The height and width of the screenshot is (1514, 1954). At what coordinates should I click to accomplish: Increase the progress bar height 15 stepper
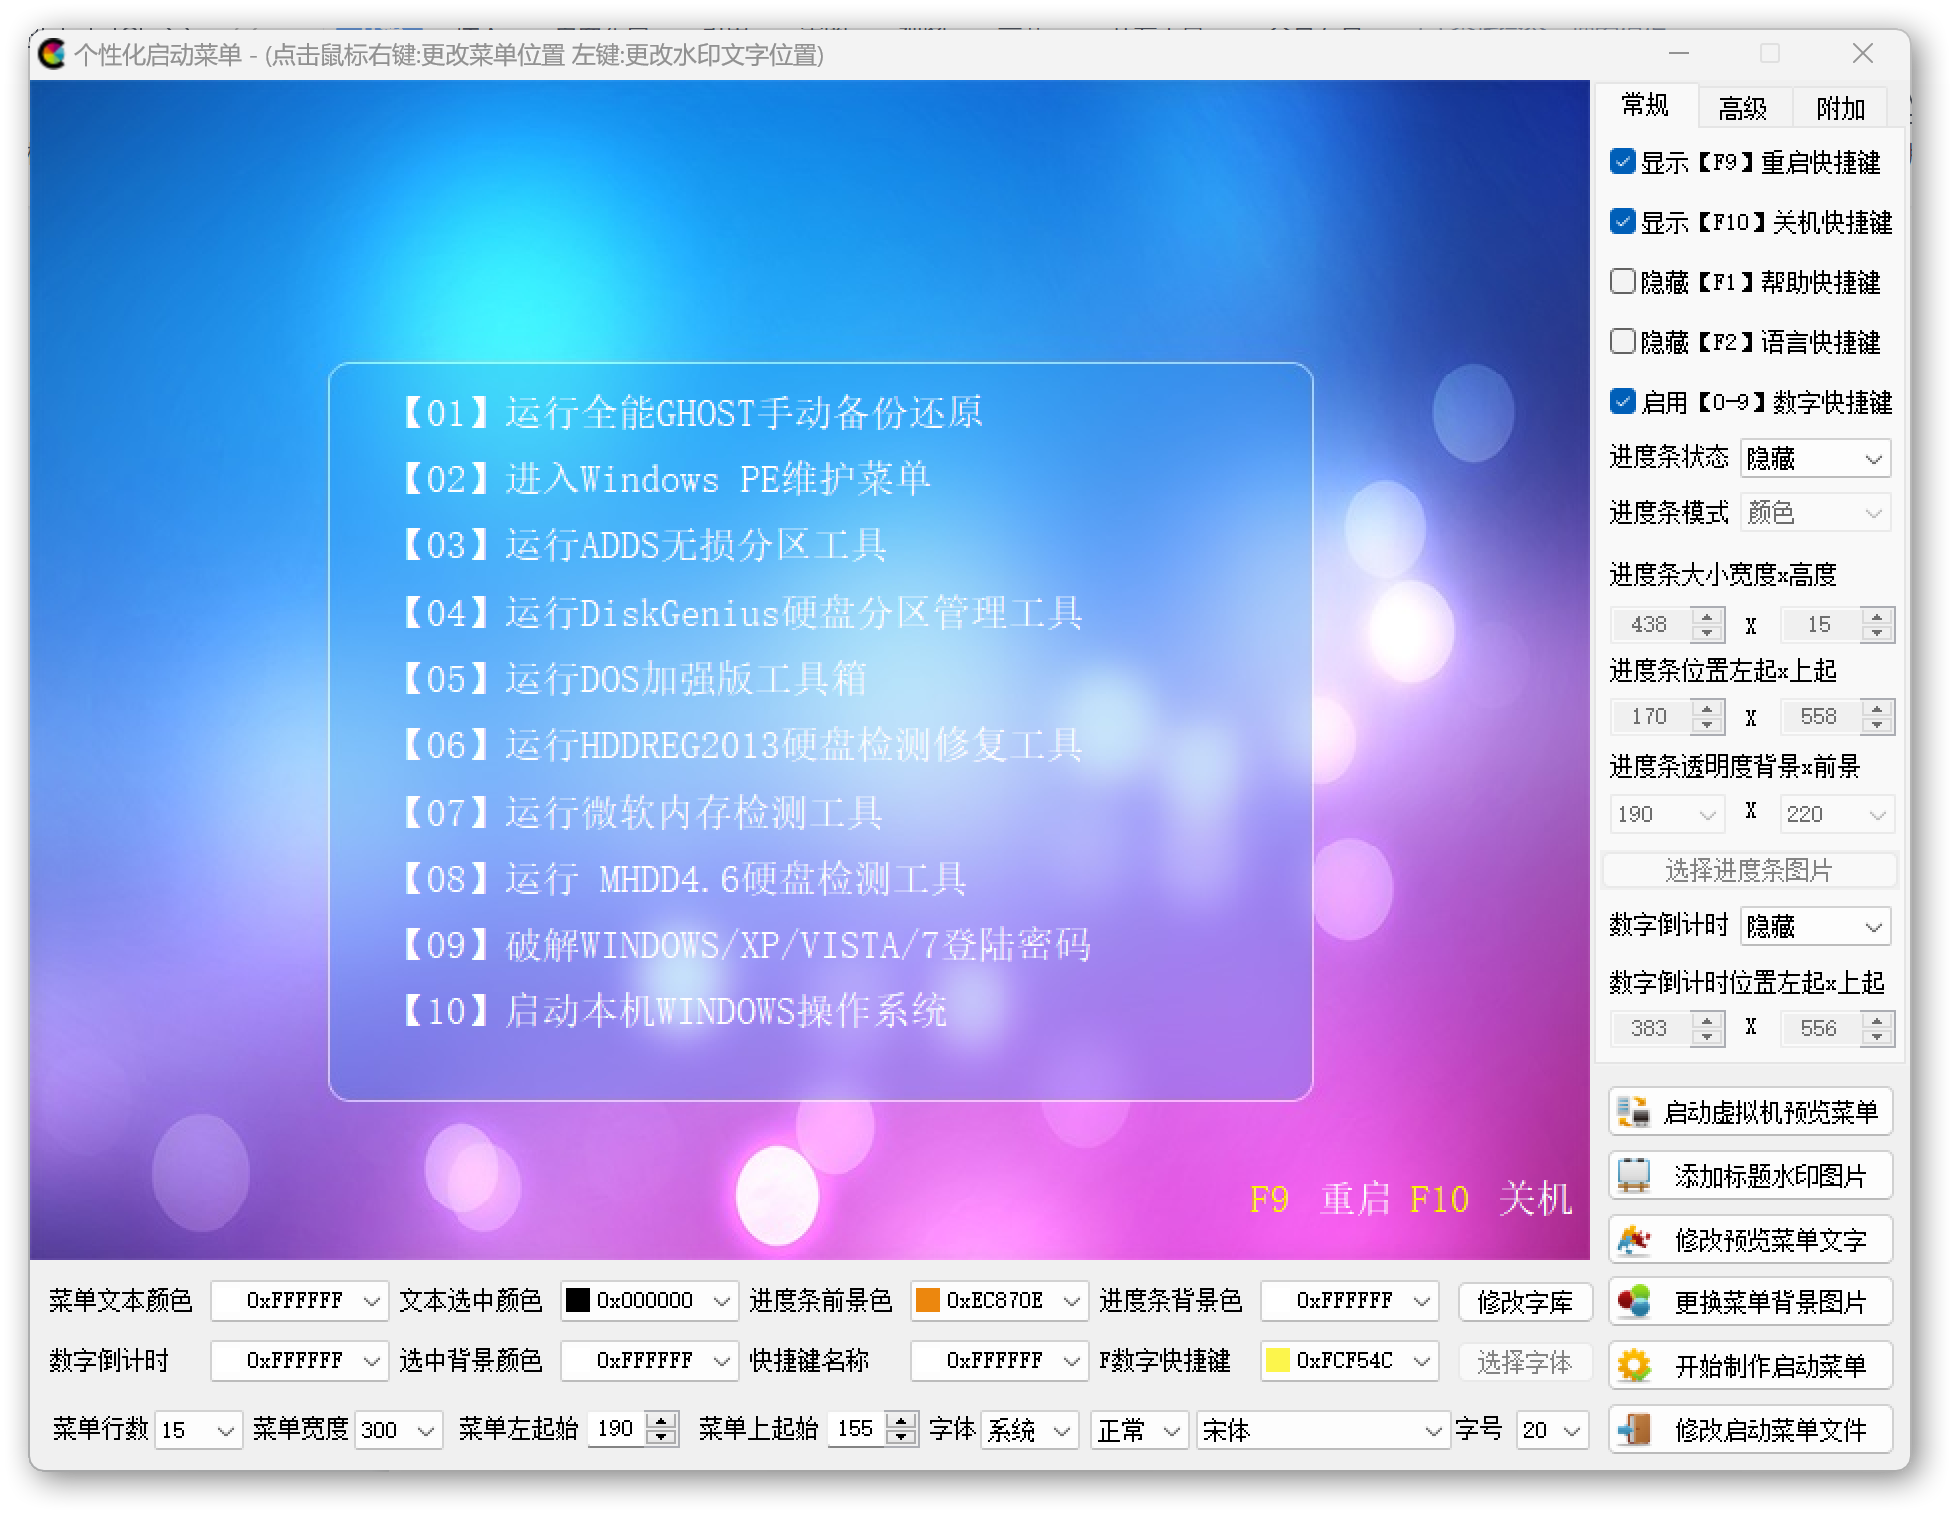(1877, 616)
